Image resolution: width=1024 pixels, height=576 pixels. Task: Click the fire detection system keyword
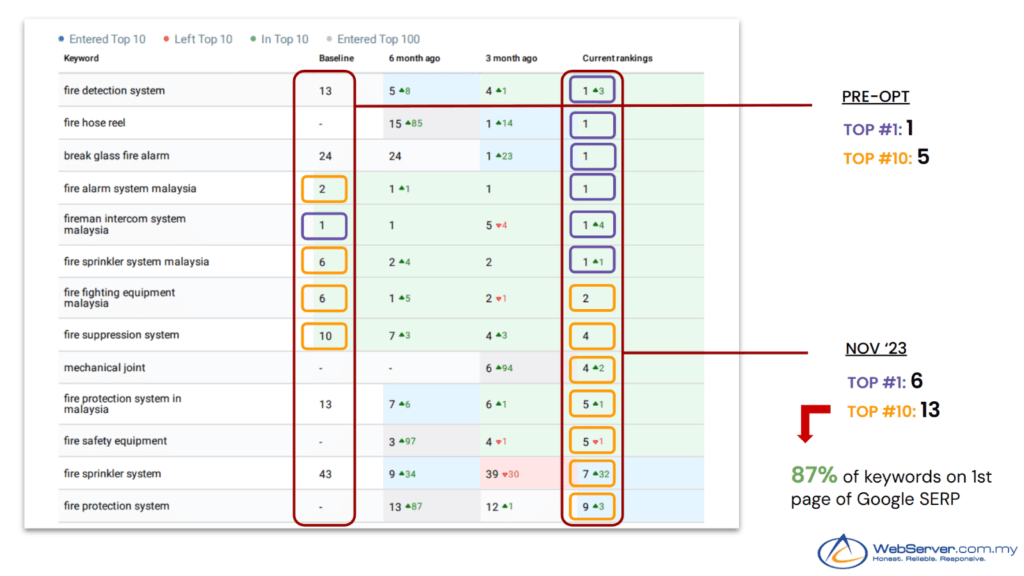[x=114, y=91]
